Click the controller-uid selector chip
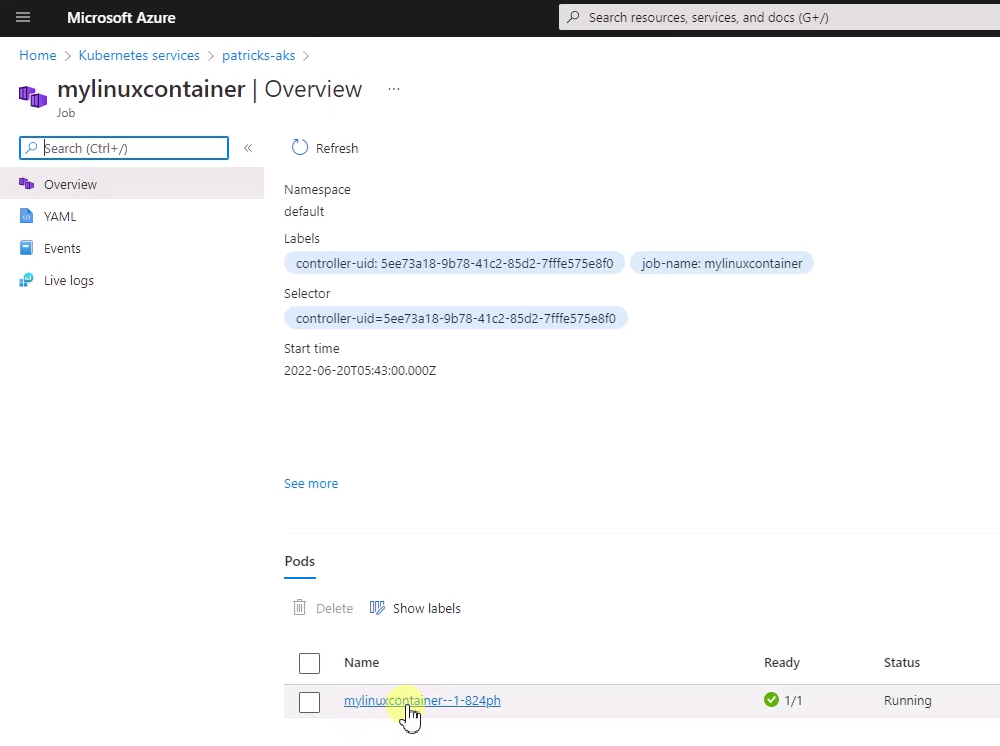Image resolution: width=1000 pixels, height=746 pixels. coord(456,318)
